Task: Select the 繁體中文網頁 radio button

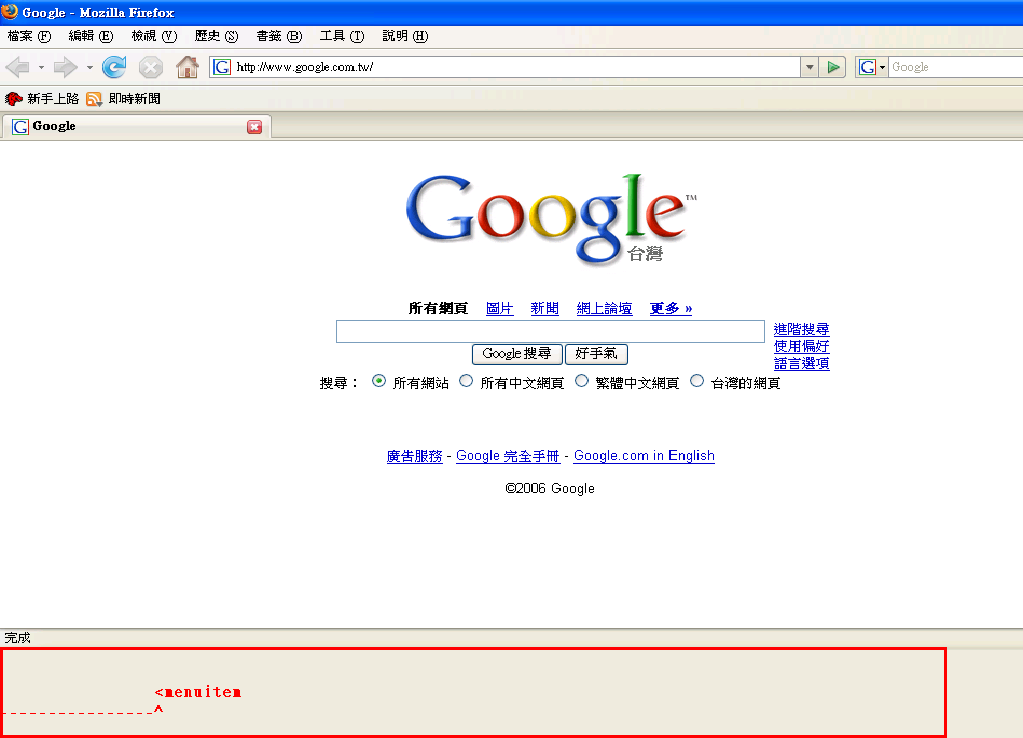Action: pos(581,381)
